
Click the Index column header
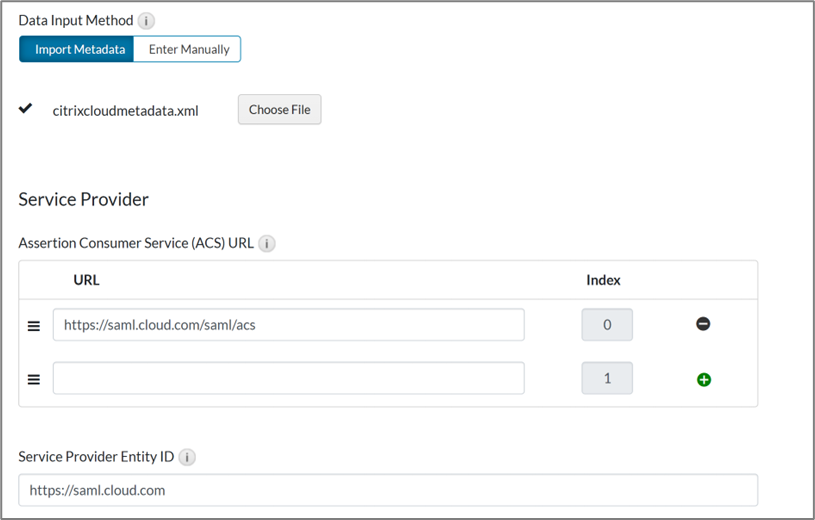pos(603,280)
